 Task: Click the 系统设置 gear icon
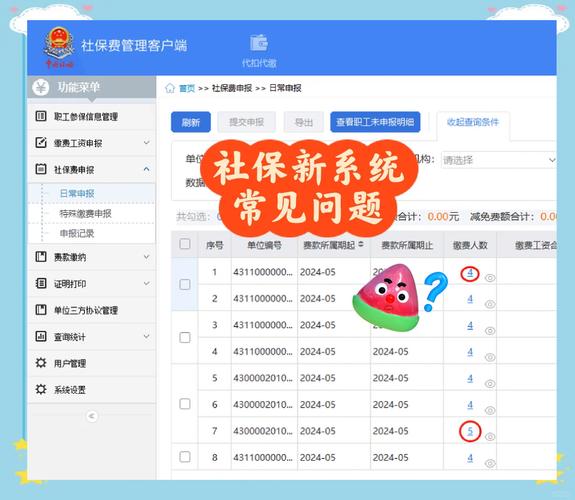tap(41, 389)
